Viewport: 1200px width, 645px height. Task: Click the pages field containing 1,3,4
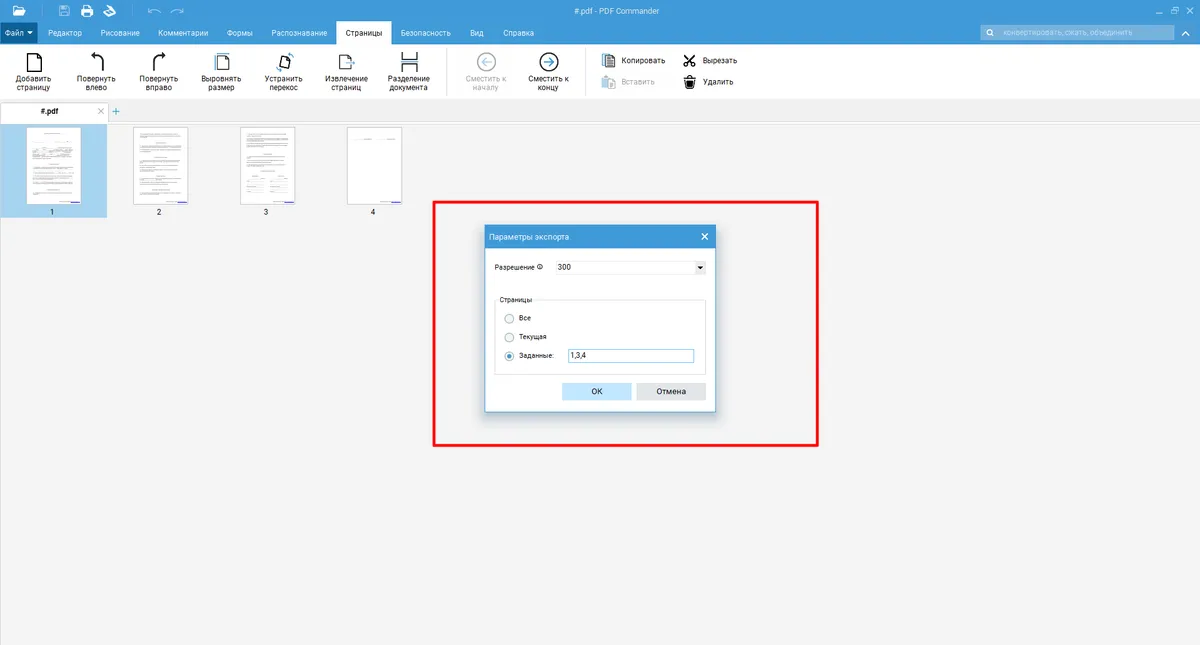click(x=630, y=356)
